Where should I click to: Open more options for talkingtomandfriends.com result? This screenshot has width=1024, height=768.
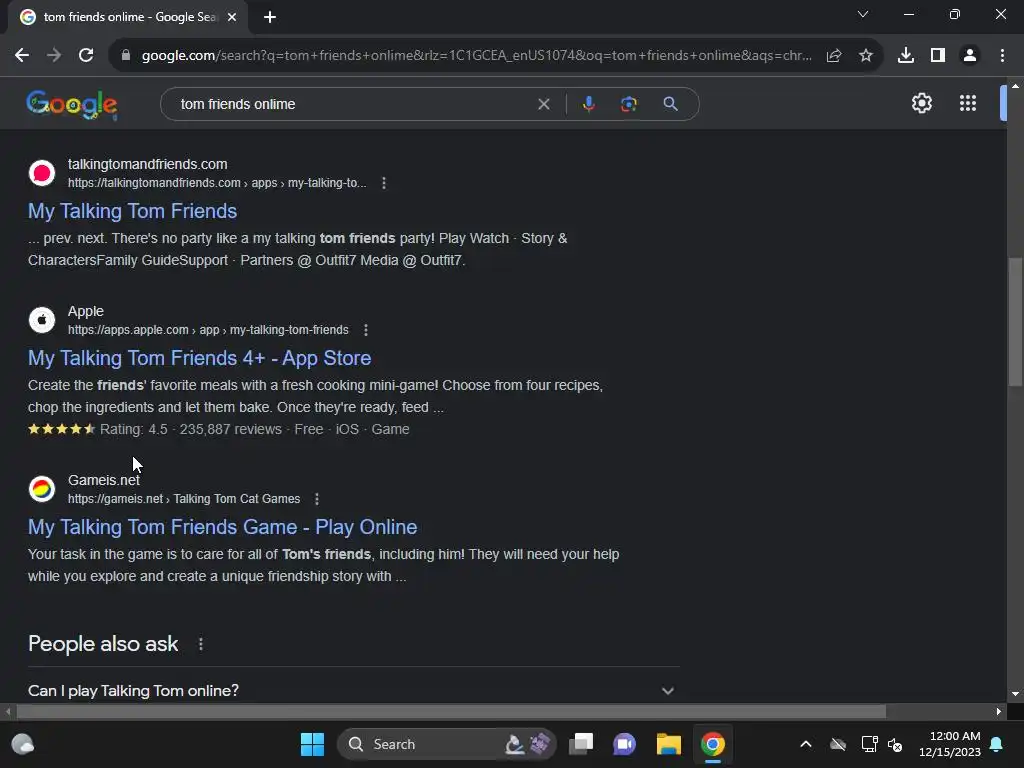coord(384,184)
